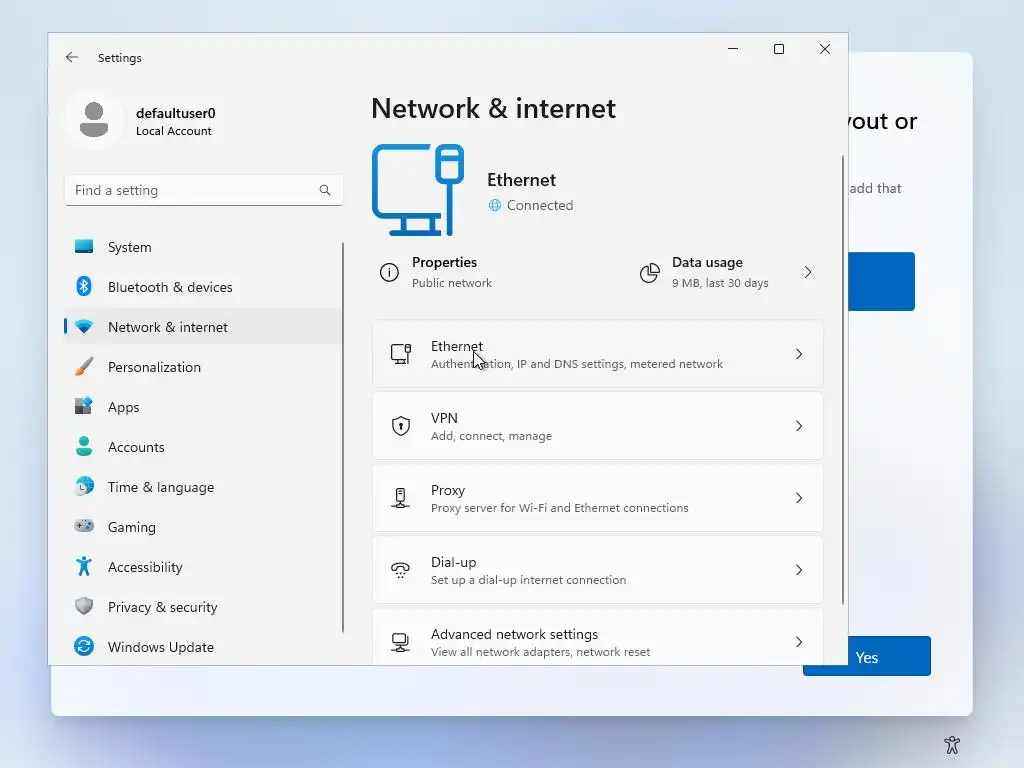Open Dial-up connection settings
Viewport: 1024px width, 768px height.
(x=598, y=570)
